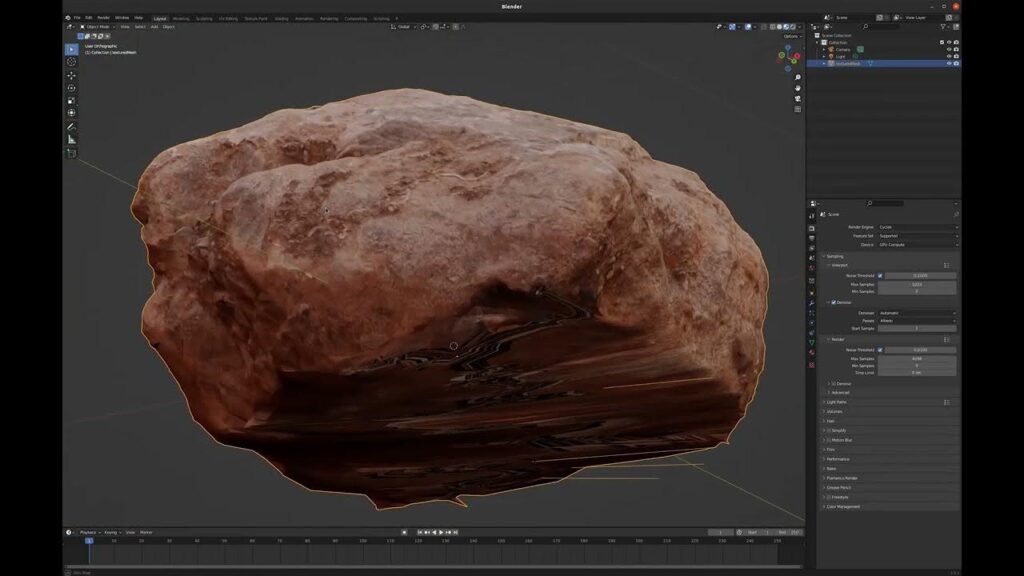1024x576 pixels.
Task: Click the Max Samples field under Render
Action: [917, 358]
